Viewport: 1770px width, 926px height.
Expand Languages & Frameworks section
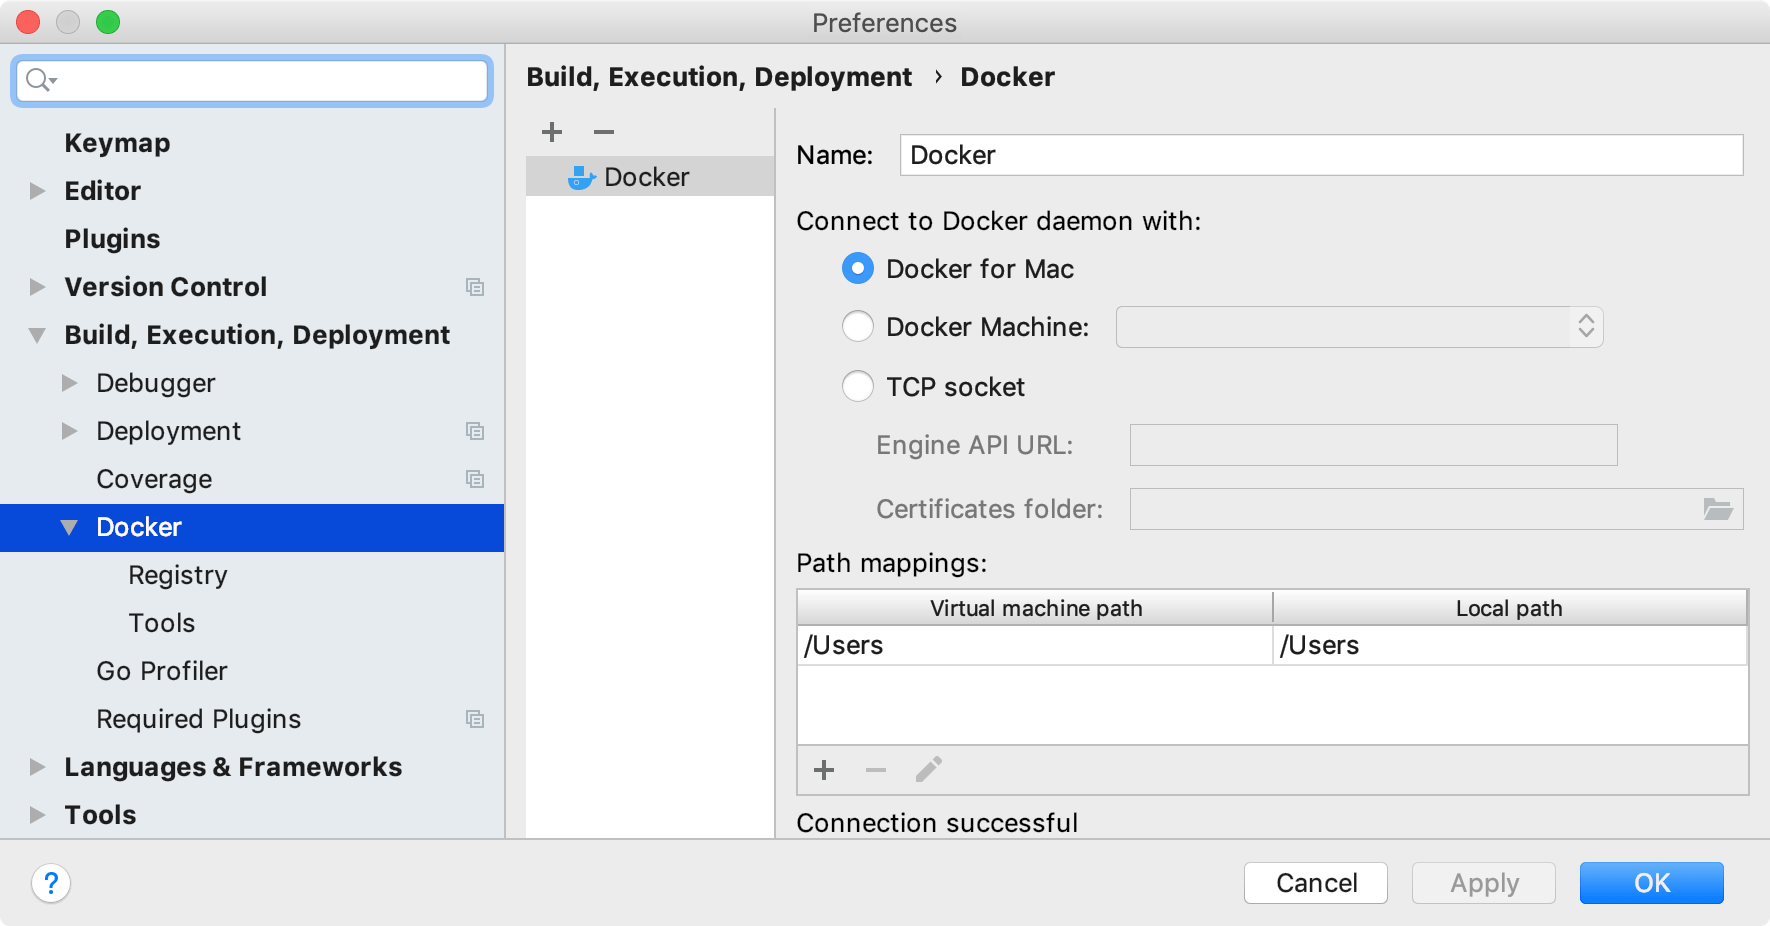click(38, 767)
